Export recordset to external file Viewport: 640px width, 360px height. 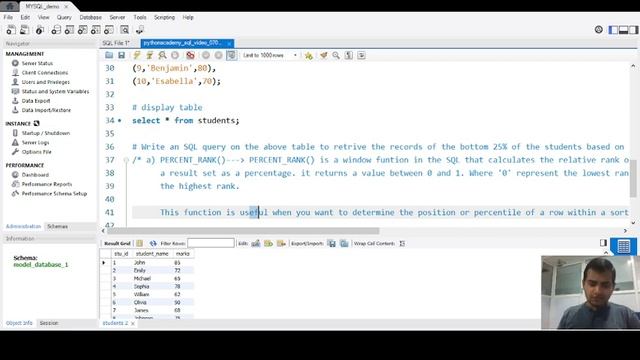pyautogui.click(x=332, y=243)
